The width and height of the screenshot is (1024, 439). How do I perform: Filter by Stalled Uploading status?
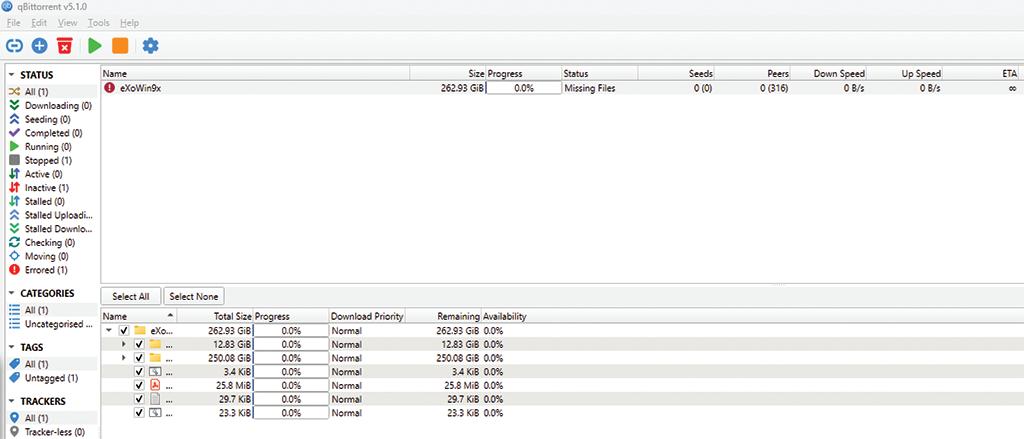[x=52, y=215]
